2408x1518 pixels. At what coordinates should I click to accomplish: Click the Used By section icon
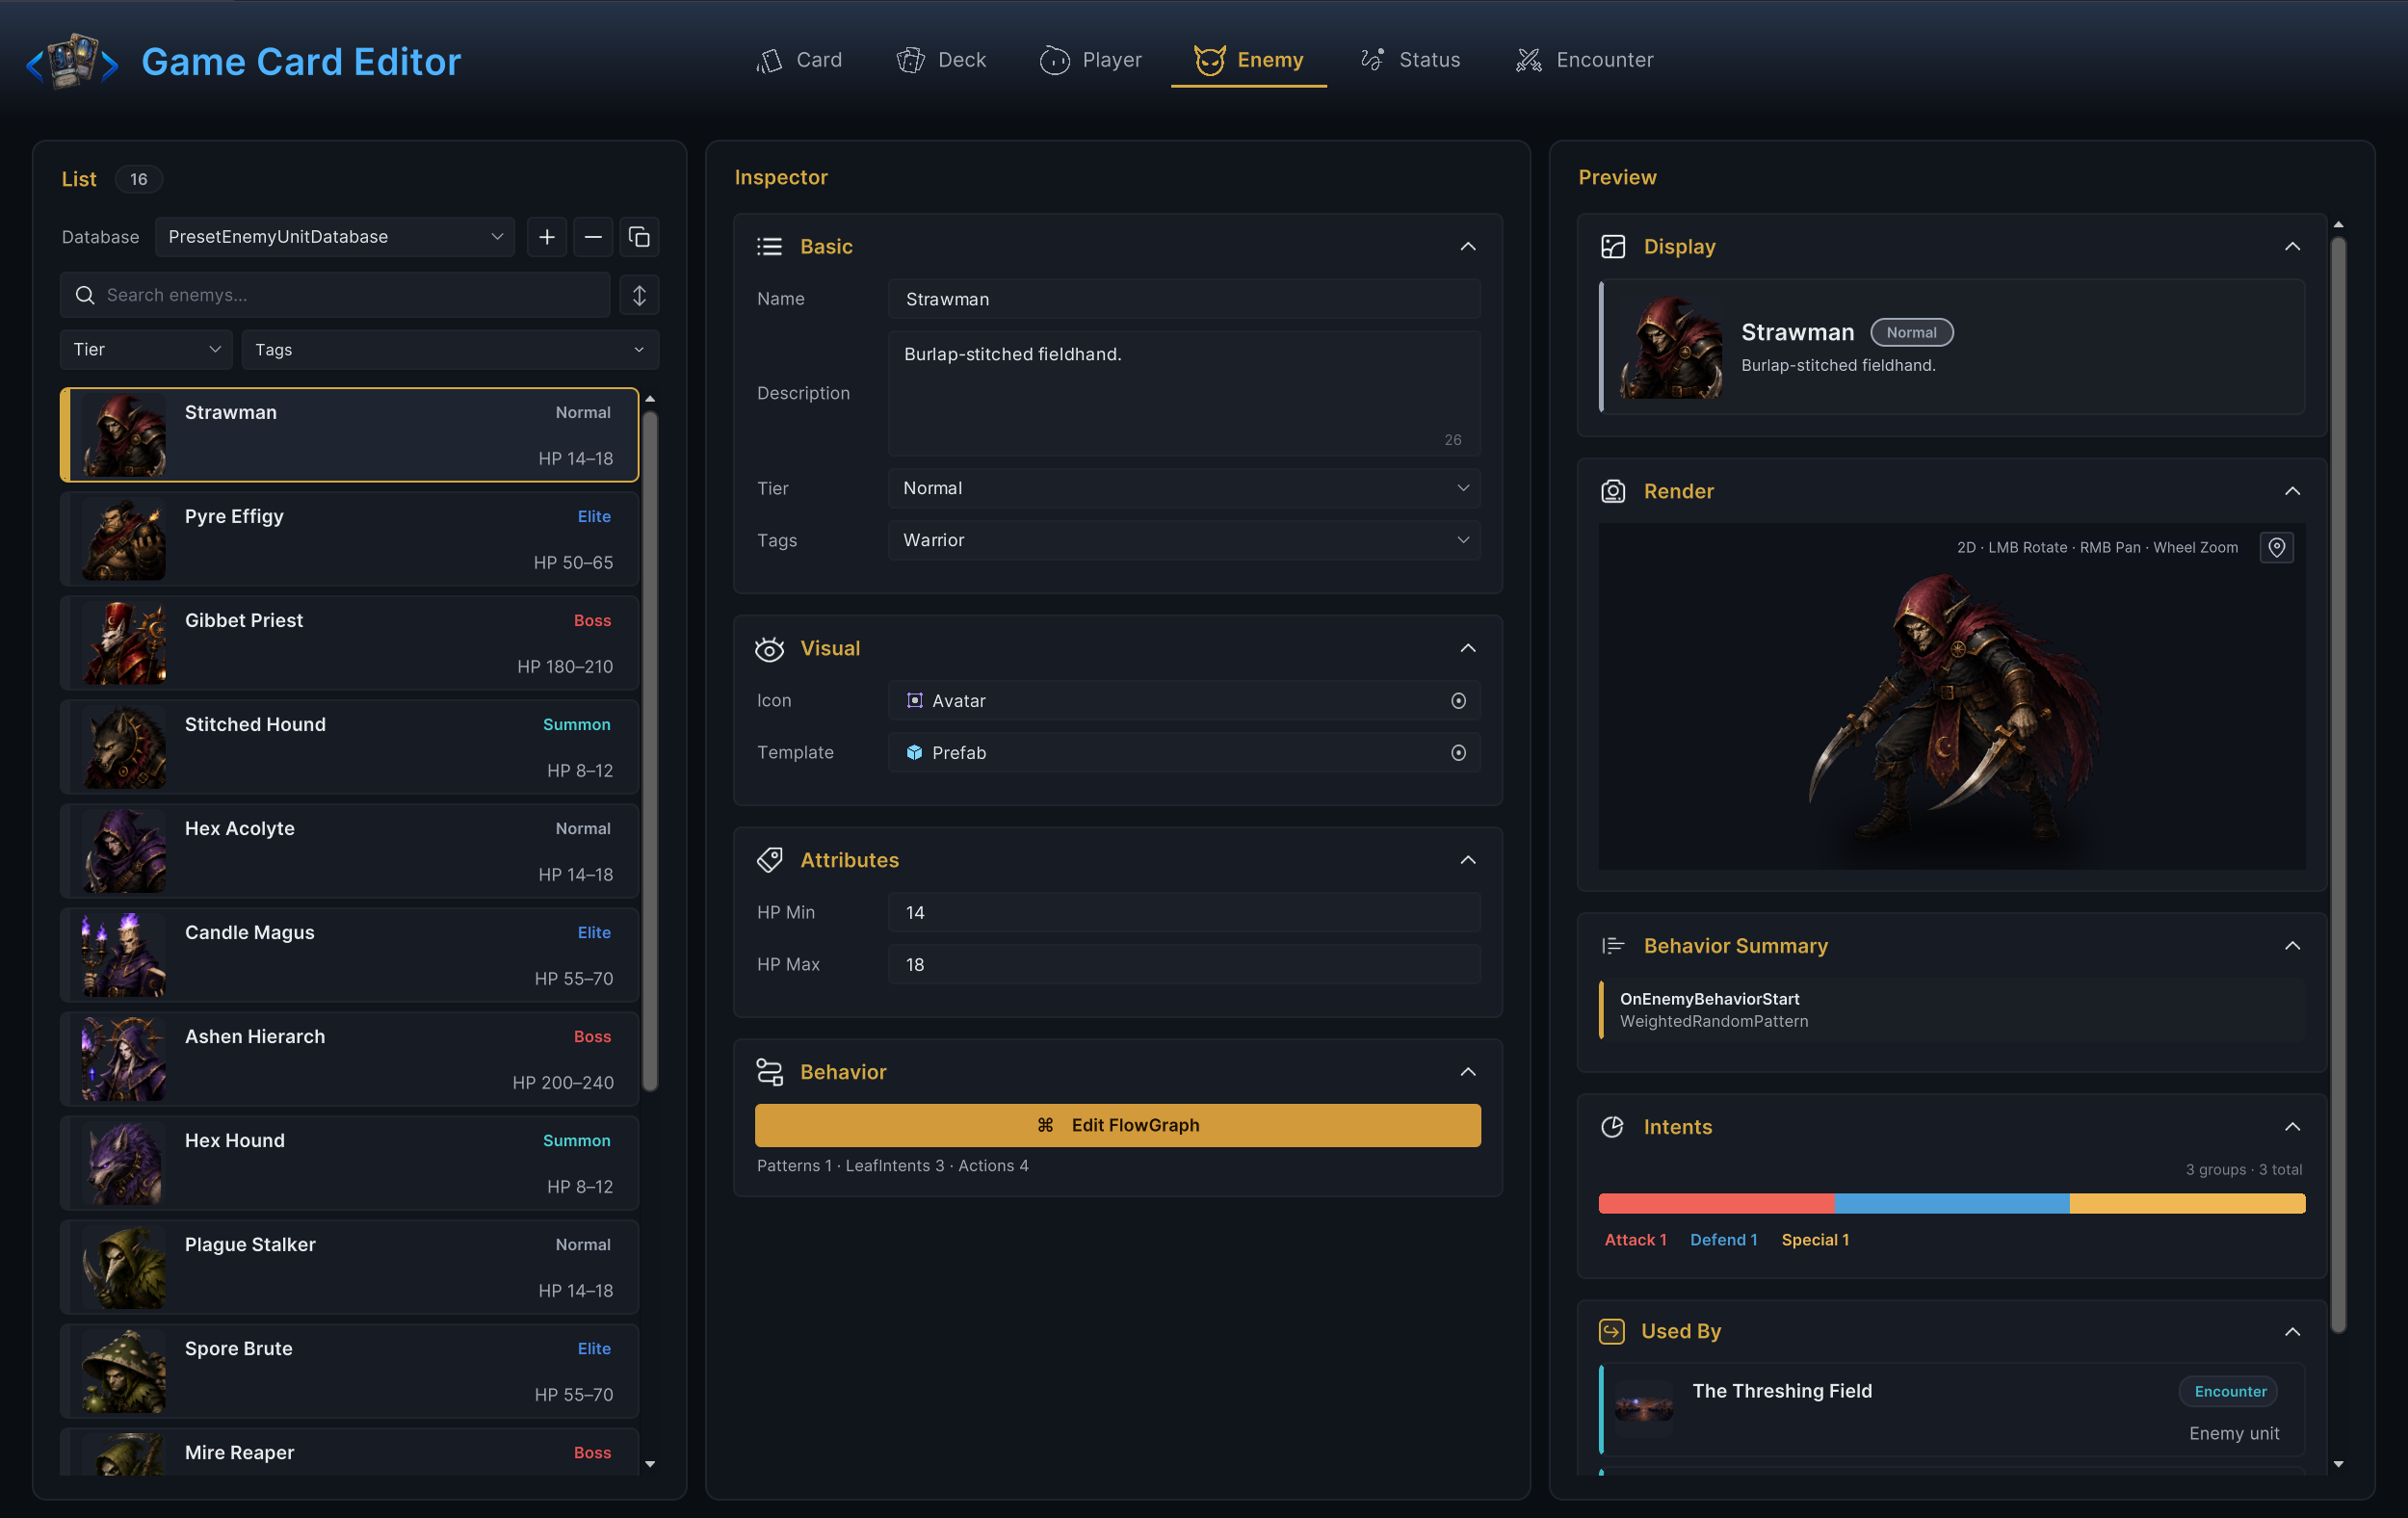coord(1612,1331)
